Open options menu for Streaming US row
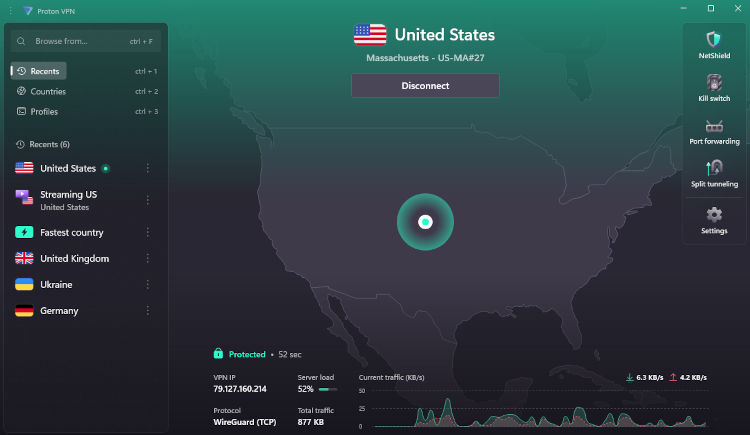Screen dimensions: 750x435 point(148,200)
